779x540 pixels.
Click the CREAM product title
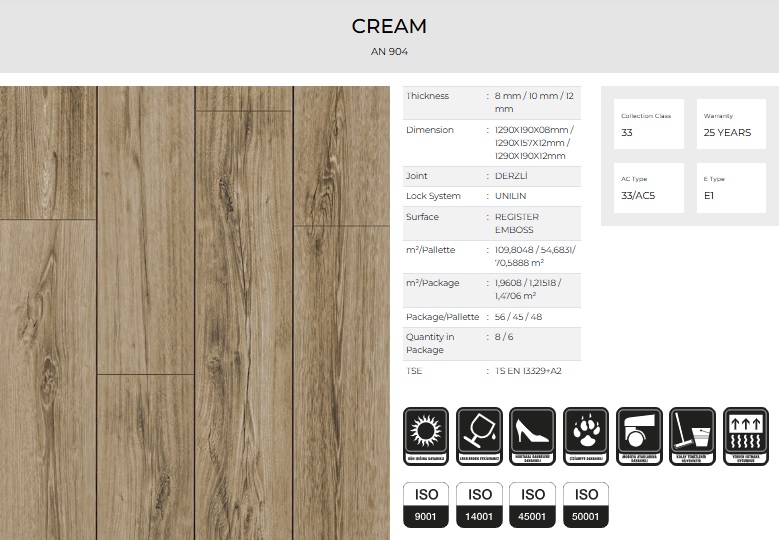click(x=389, y=26)
